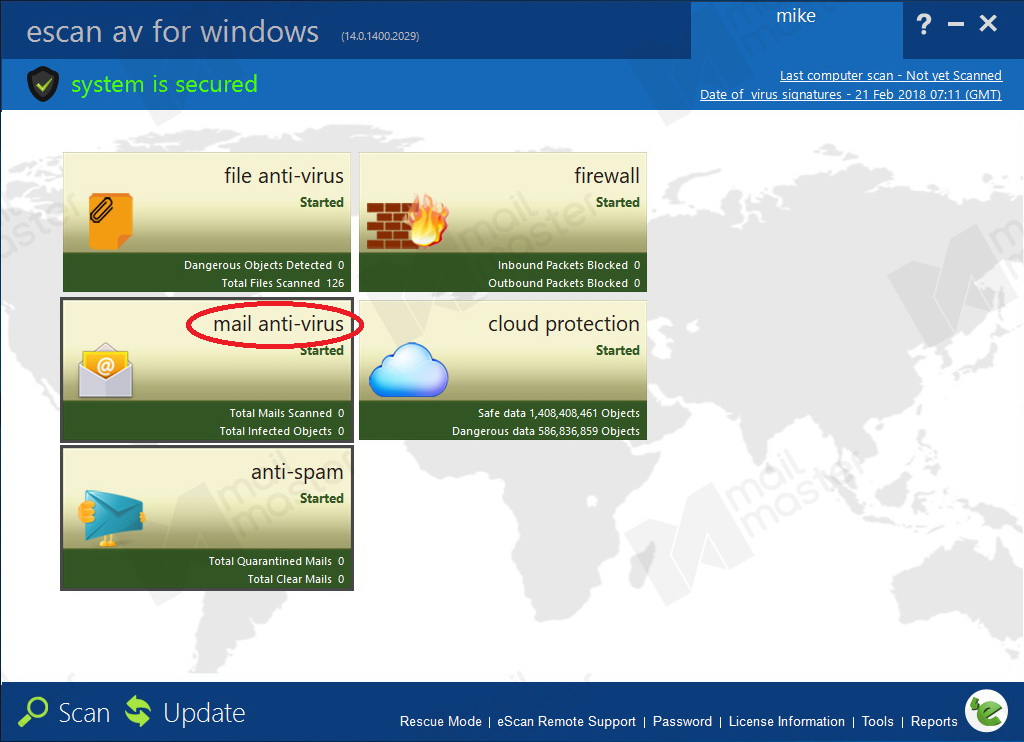
Task: Open Password settings
Action: (x=682, y=721)
